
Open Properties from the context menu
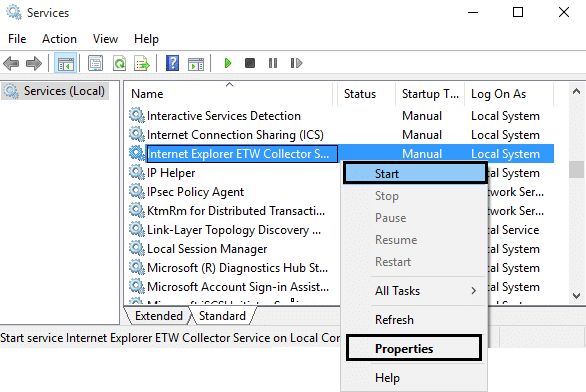click(414, 349)
